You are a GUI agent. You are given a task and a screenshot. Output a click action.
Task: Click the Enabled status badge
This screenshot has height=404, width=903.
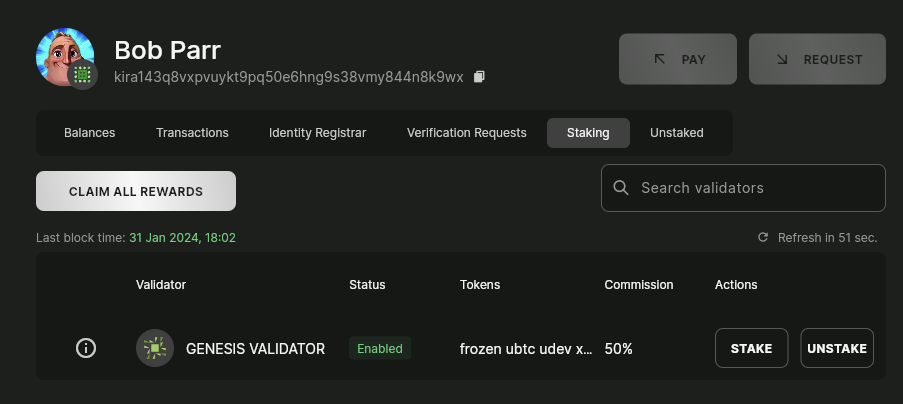tap(380, 349)
